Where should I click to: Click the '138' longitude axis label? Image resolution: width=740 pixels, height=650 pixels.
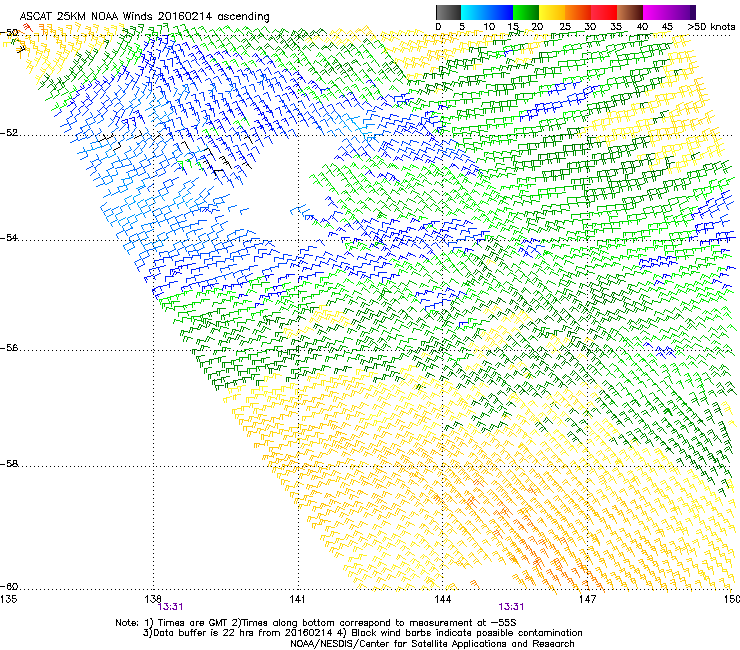coord(153,599)
